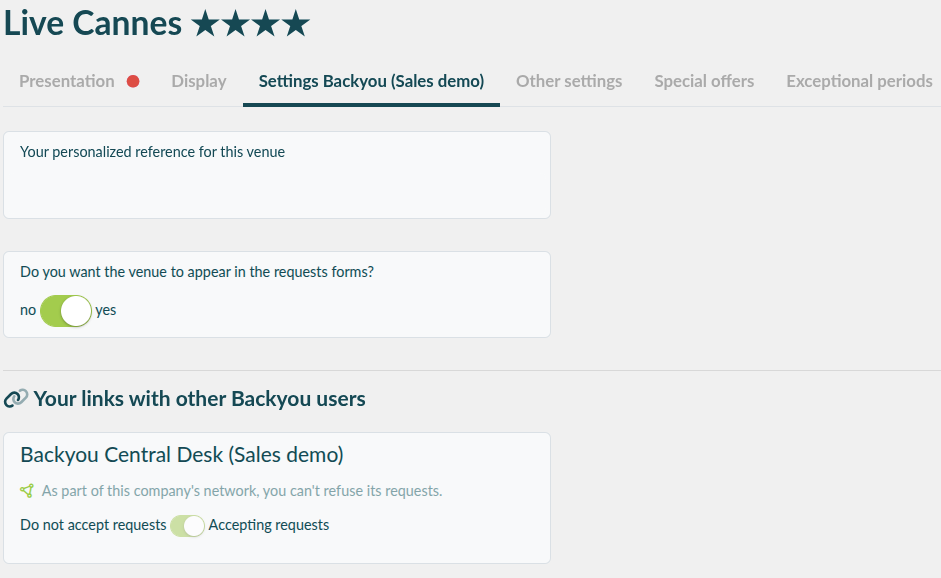941x578 pixels.
Task: Click 'Do not accept requests' label
Action: tap(93, 525)
